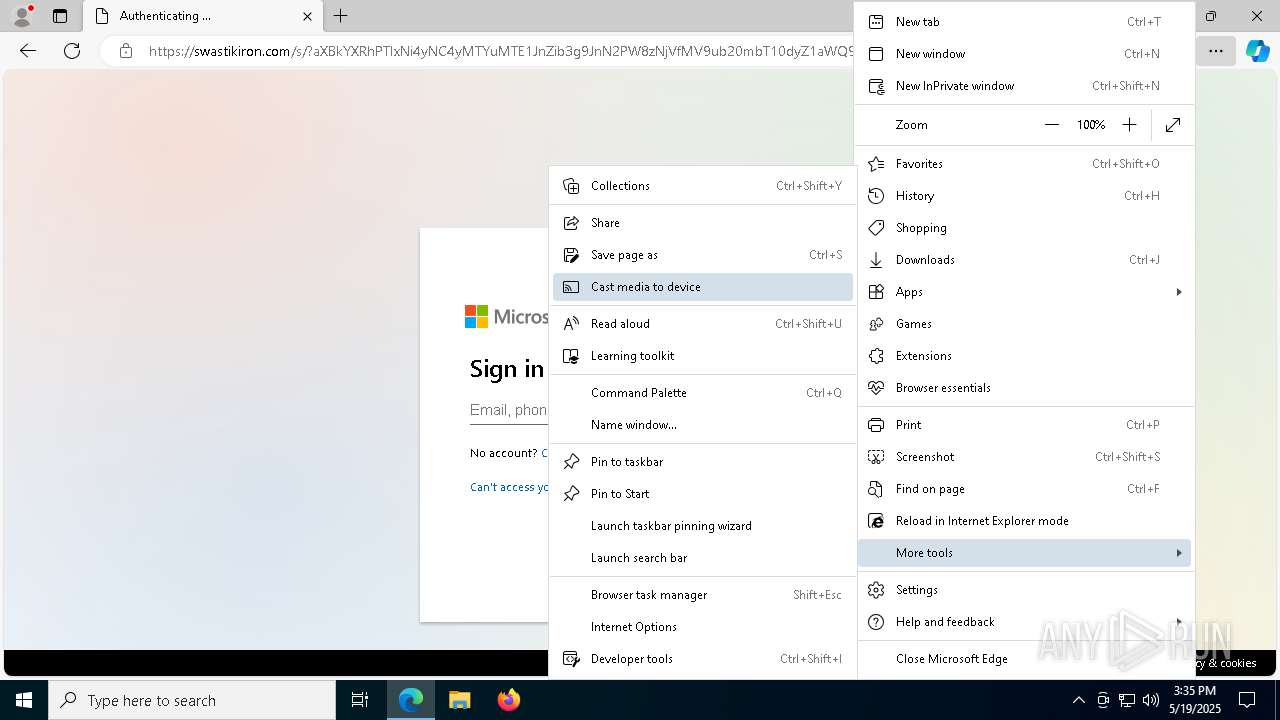Click the volume speaker tray icon

click(1151, 700)
